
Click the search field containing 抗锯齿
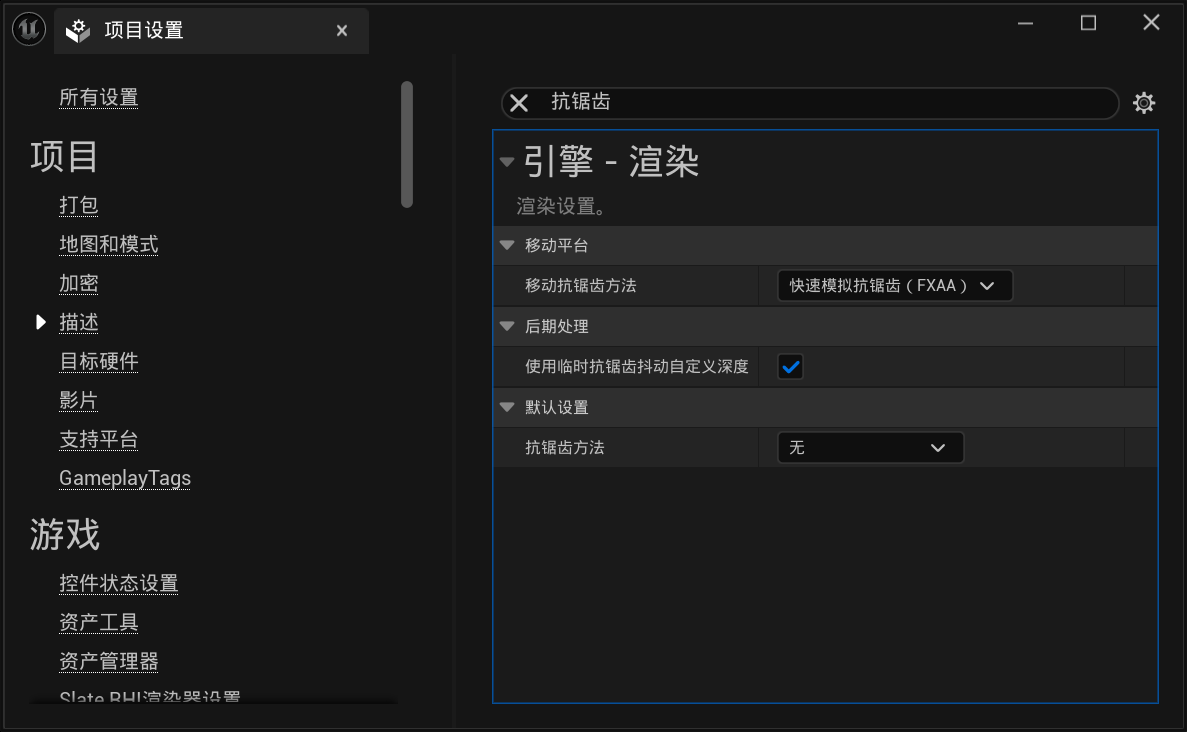coord(810,103)
